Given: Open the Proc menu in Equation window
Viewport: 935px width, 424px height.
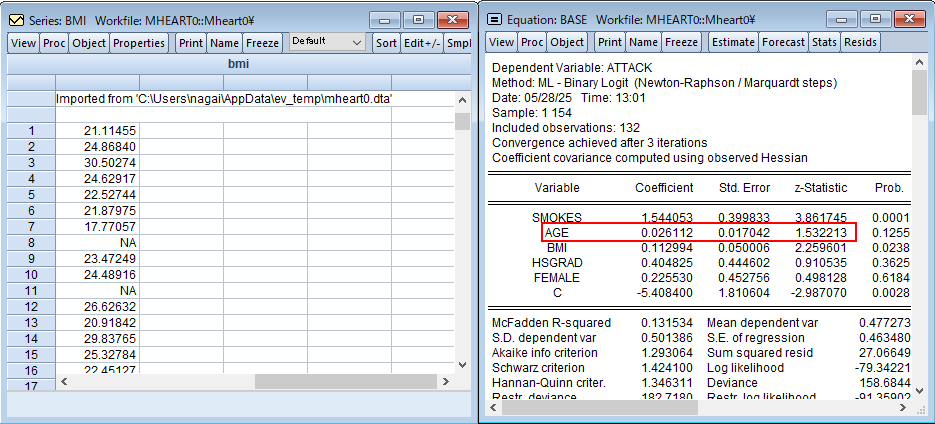Looking at the screenshot, I should click(x=532, y=42).
